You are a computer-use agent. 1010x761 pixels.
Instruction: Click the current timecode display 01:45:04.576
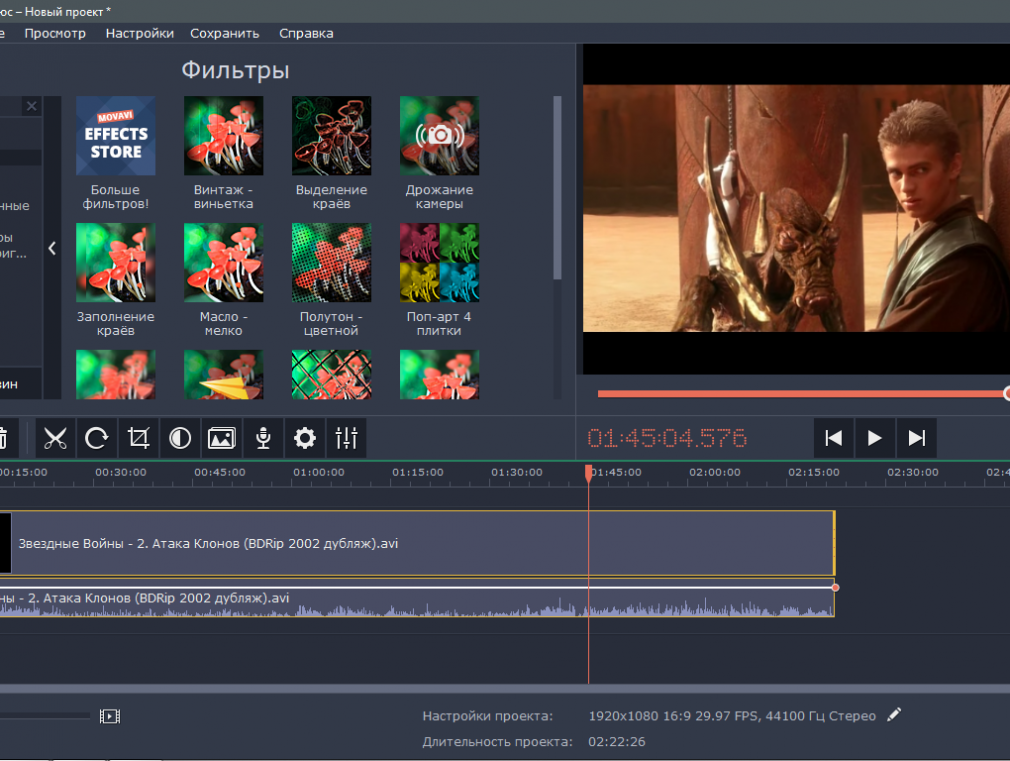667,438
